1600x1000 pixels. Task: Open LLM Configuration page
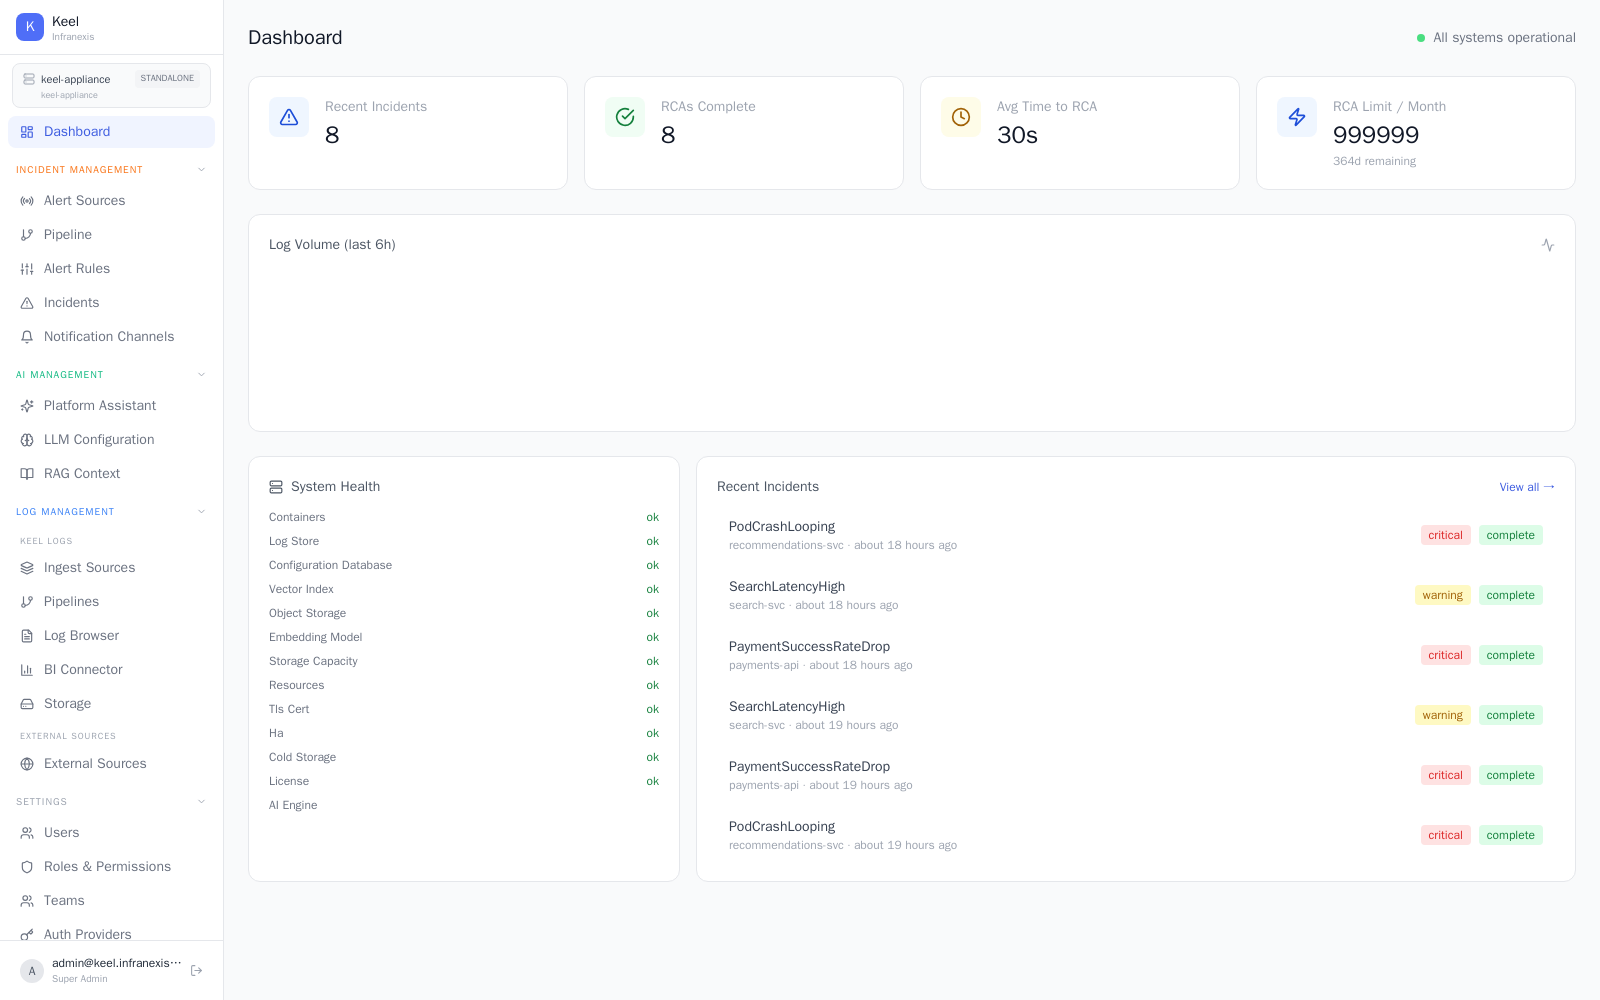click(111, 440)
